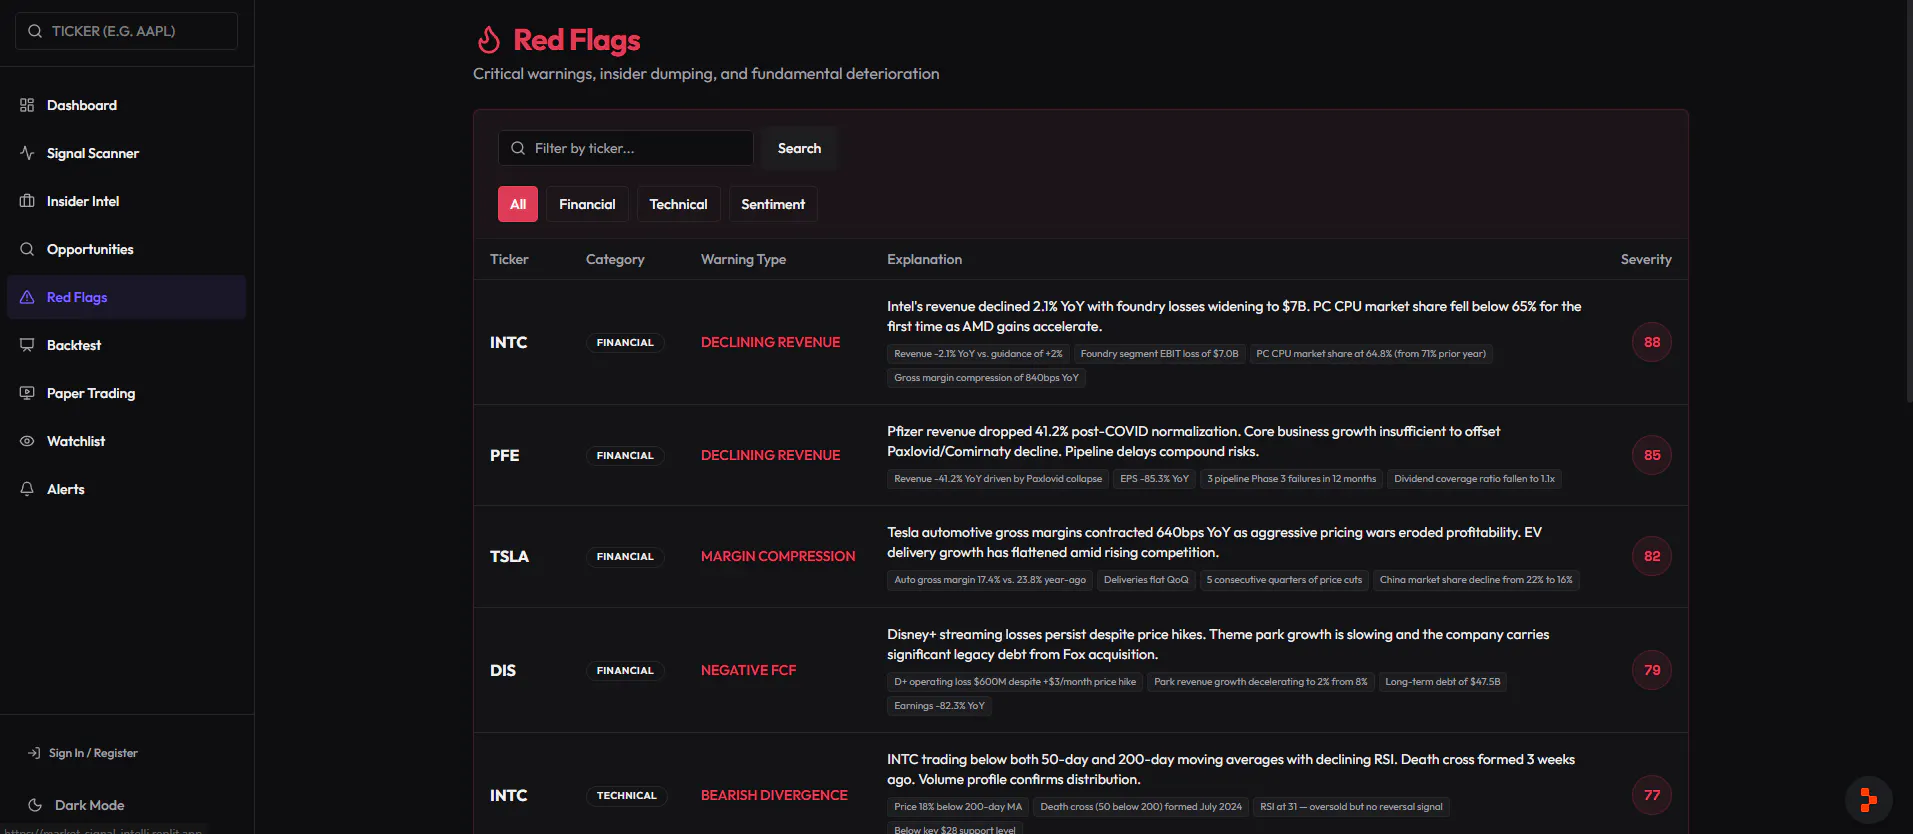Click the TSLA ticker
Screen dimensions: 1913x834
click(509, 556)
